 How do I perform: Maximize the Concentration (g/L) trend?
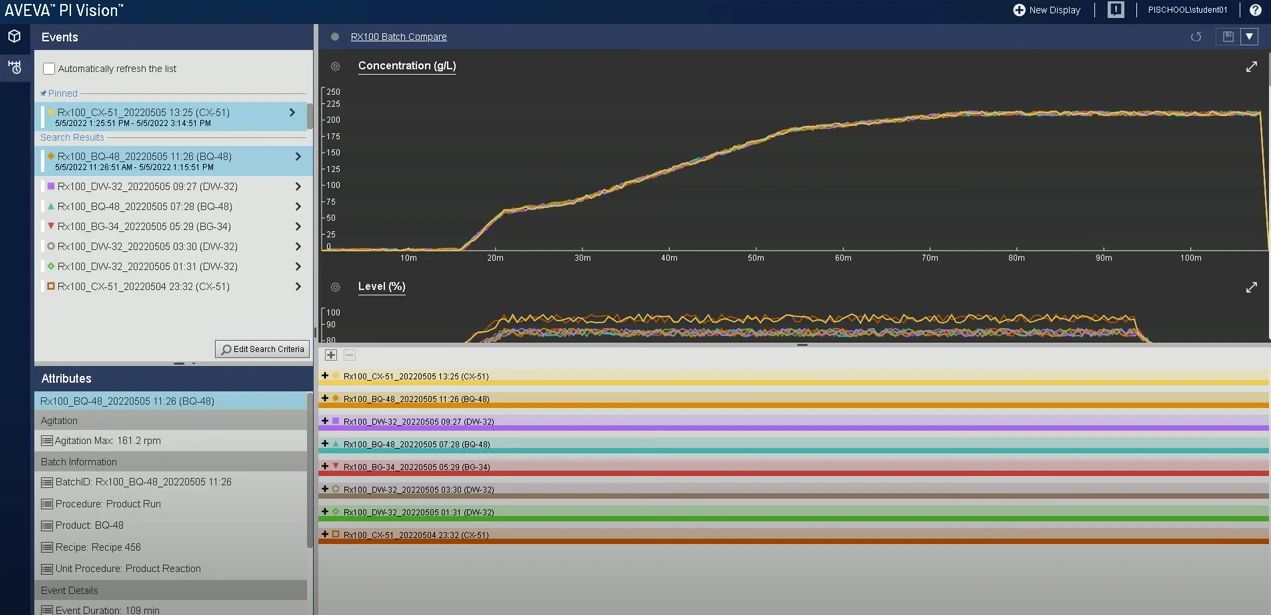tap(1251, 67)
